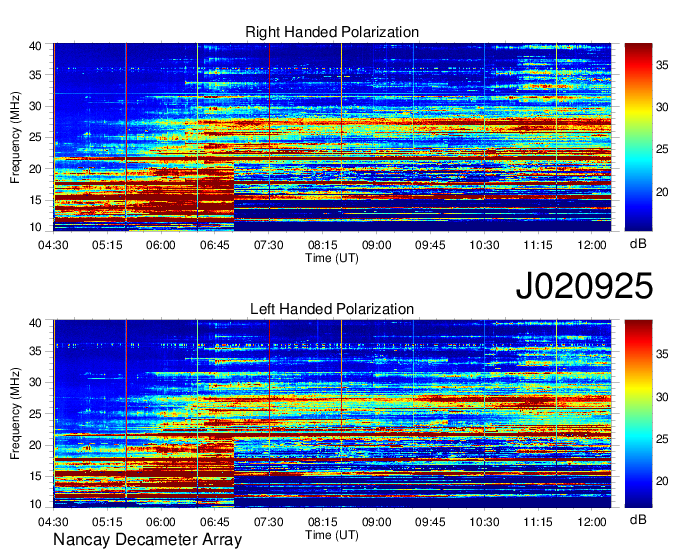Click the Right Handed plot's color scale bar
This screenshot has width=680, height=552.
click(638, 137)
